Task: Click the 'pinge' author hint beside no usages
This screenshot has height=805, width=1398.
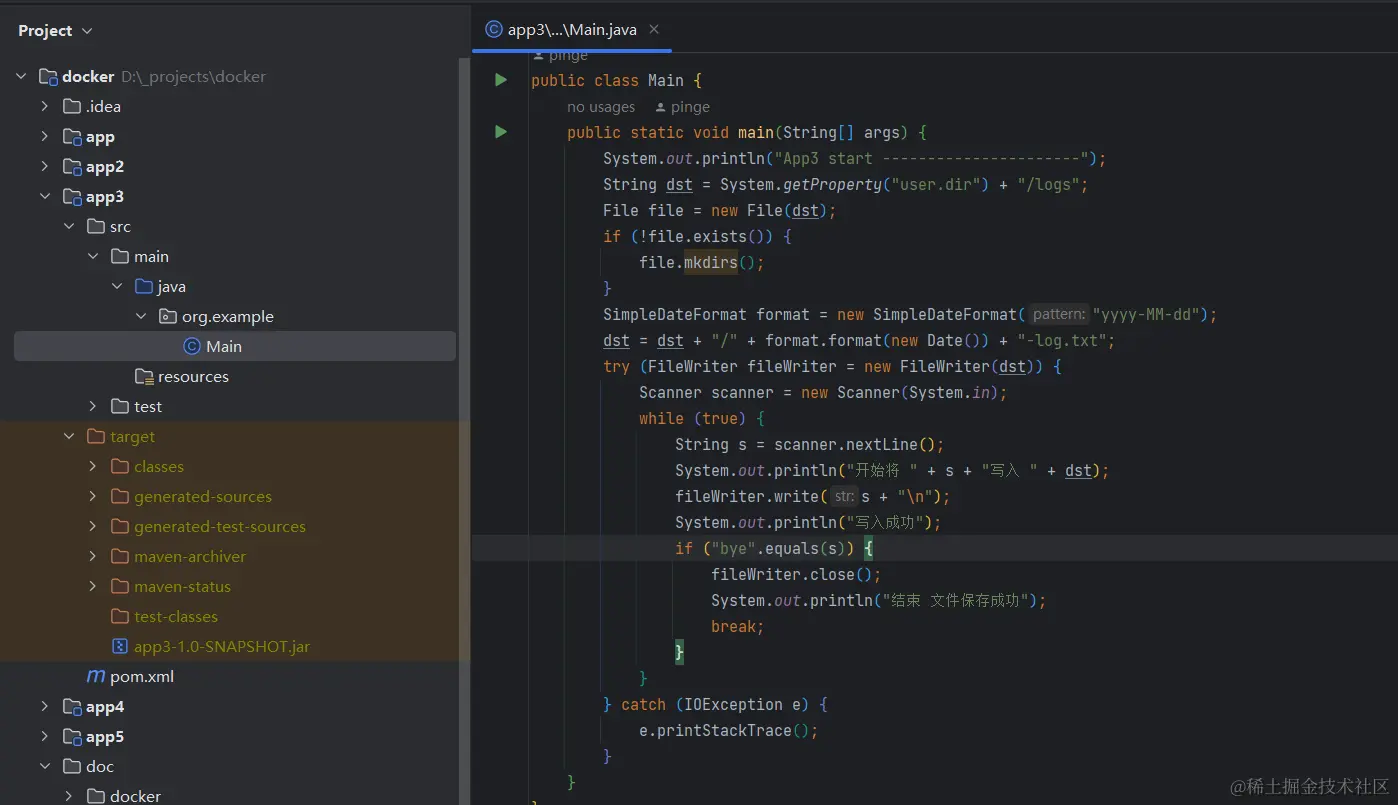Action: click(x=682, y=107)
